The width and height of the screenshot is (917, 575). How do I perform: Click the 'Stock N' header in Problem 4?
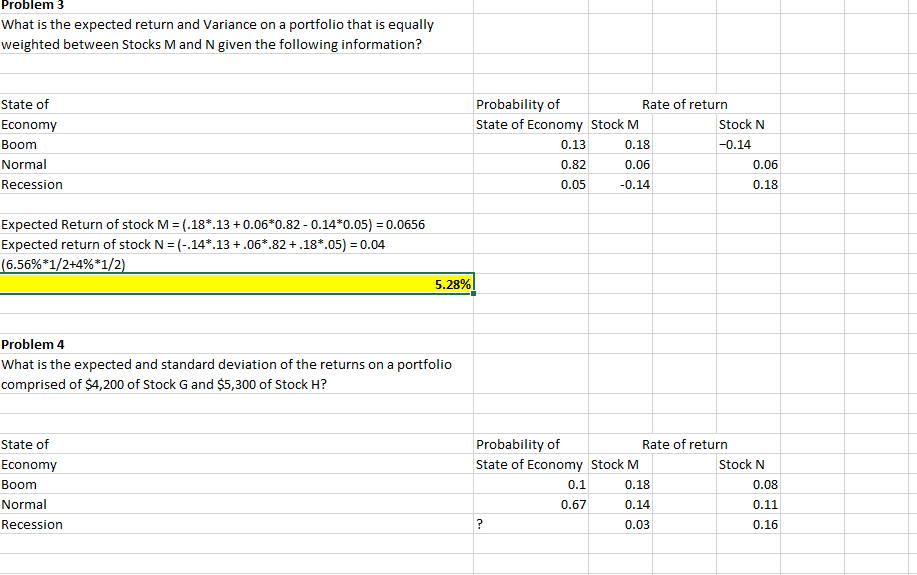[x=742, y=464]
